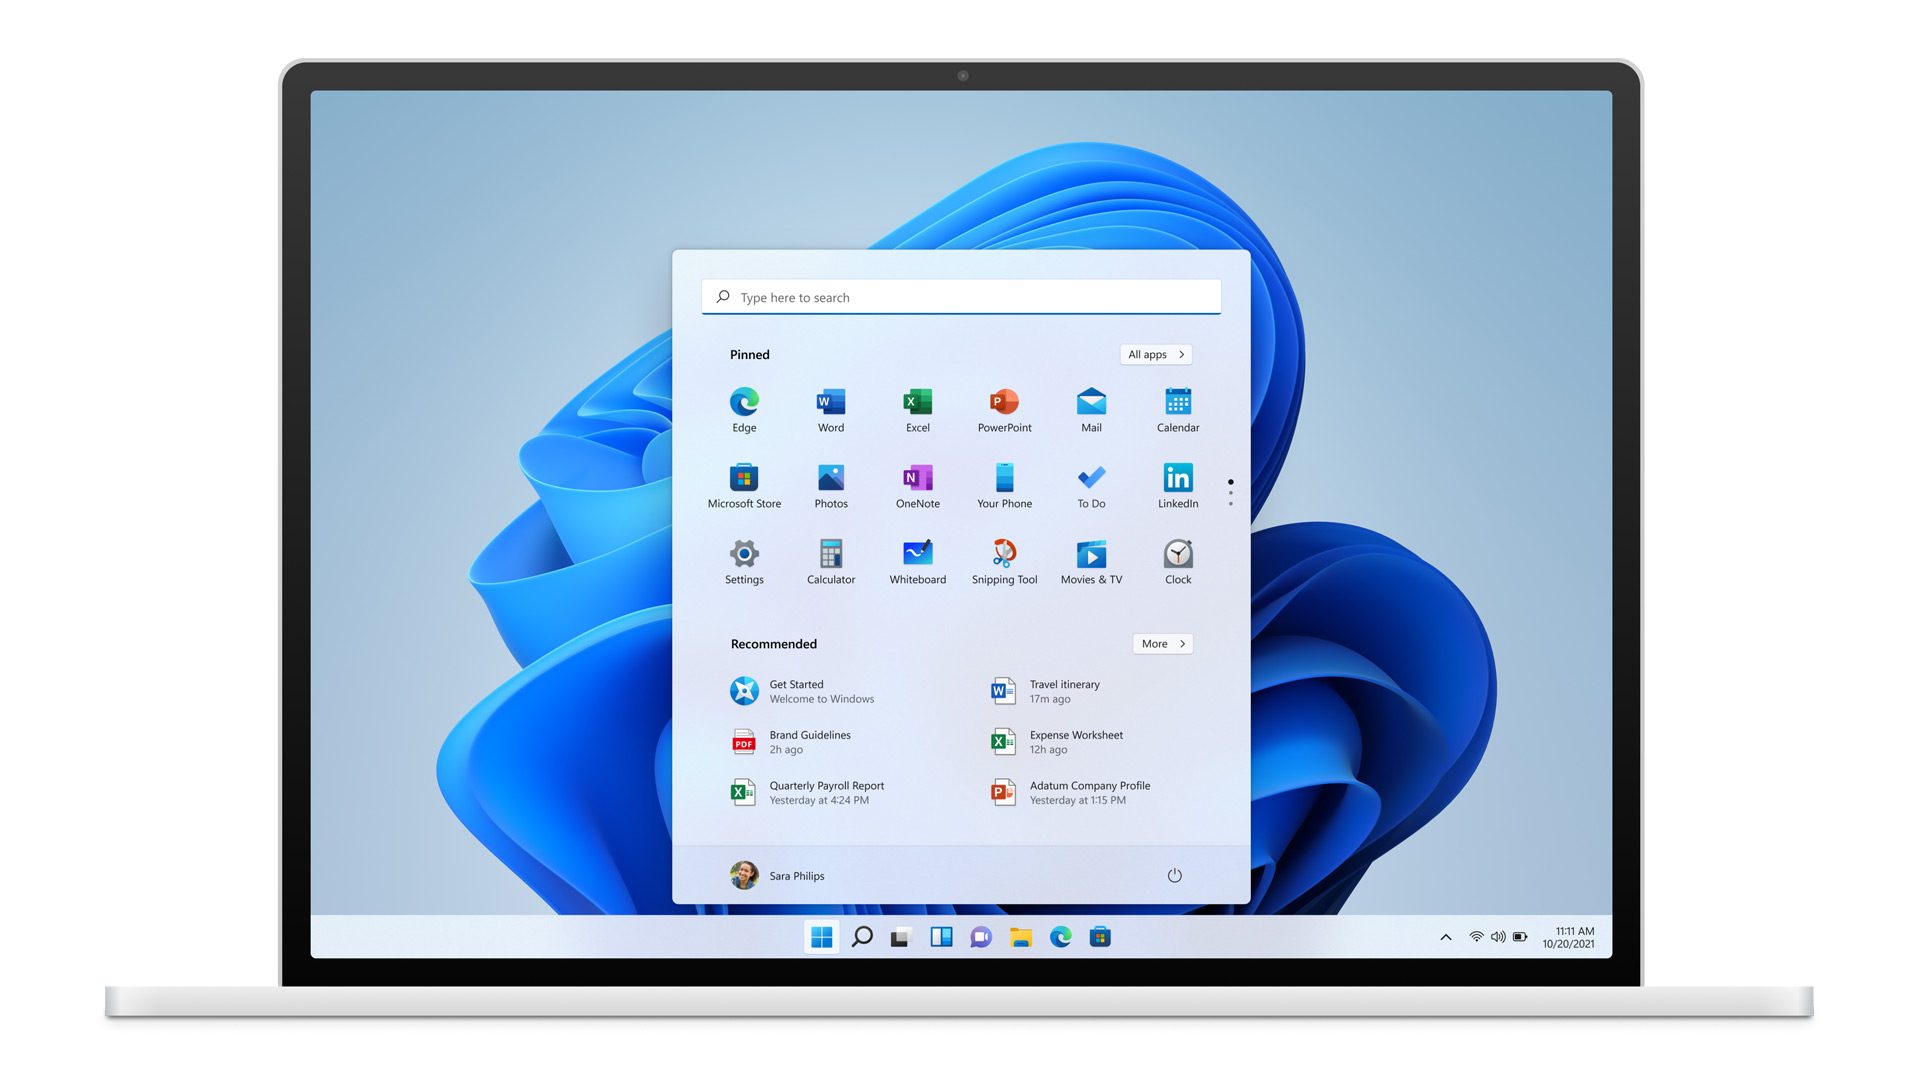
Task: Click All apps button
Action: tap(1154, 353)
